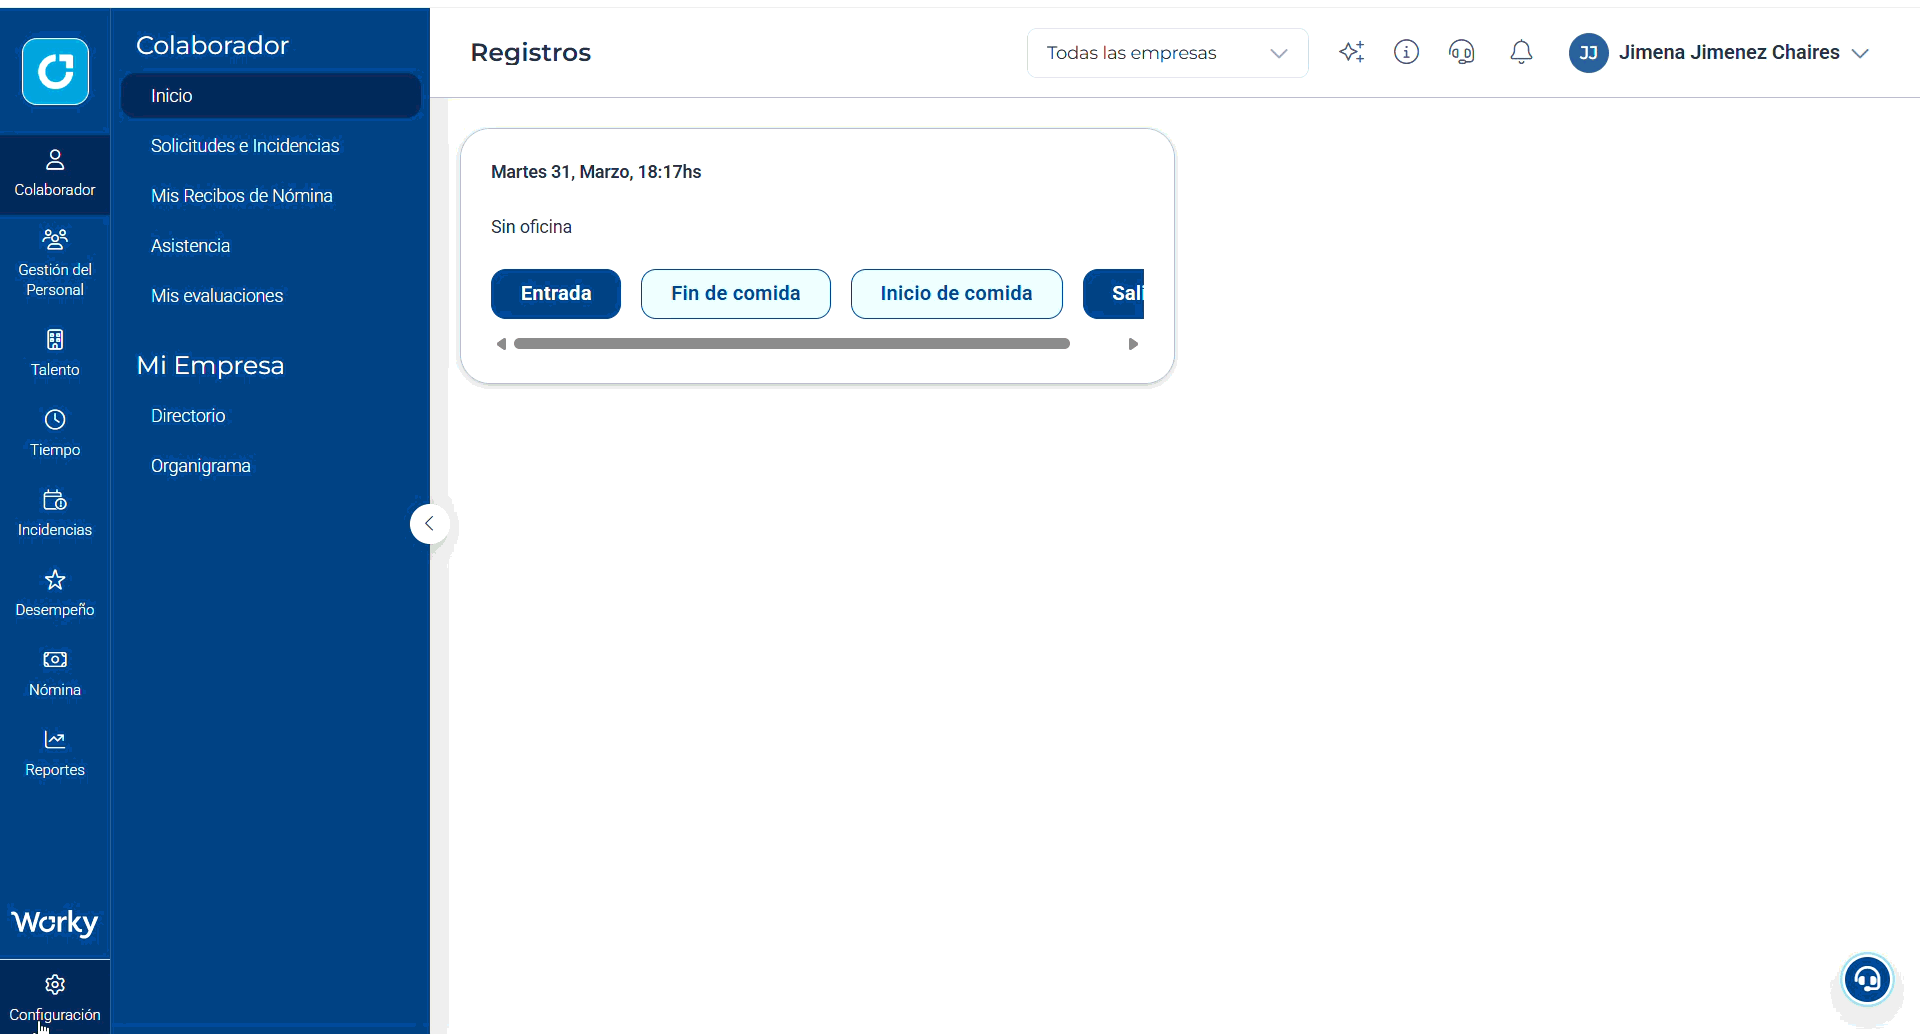Click the scrollbar left arrow
1920x1034 pixels.
pos(501,344)
